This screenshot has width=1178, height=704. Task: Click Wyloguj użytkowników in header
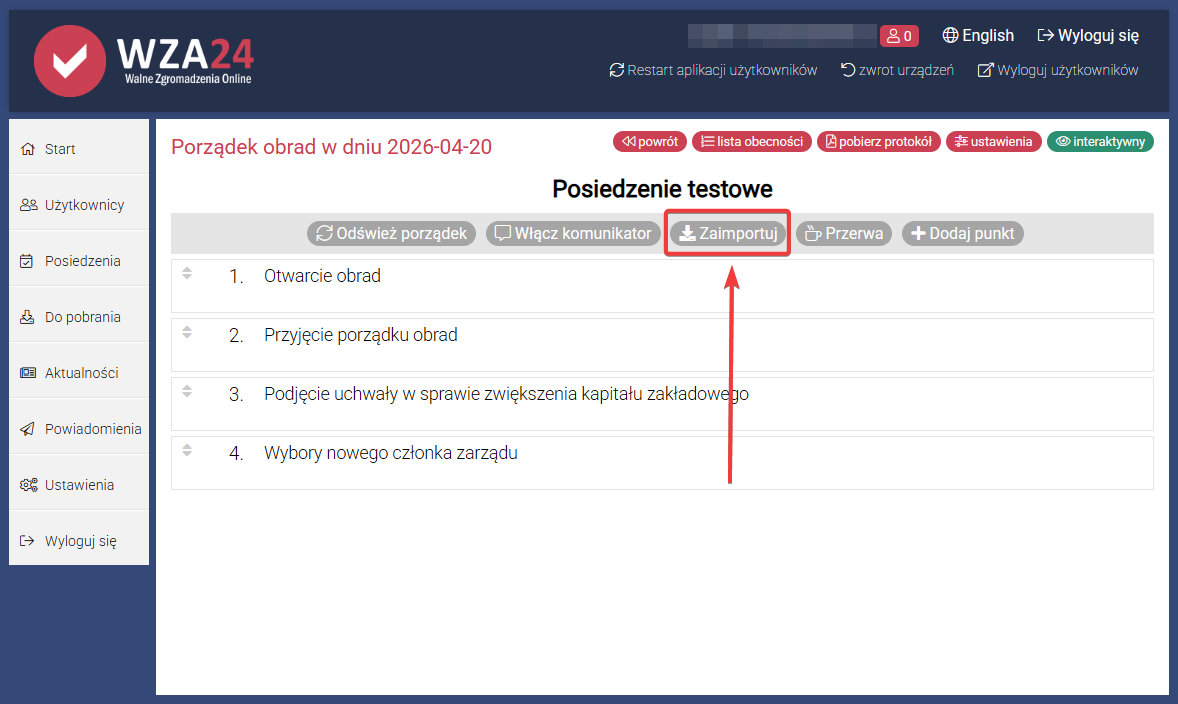click(x=1058, y=70)
